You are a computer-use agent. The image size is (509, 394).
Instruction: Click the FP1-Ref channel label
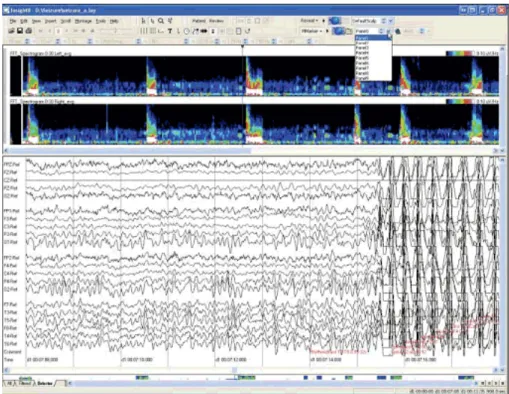click(11, 211)
